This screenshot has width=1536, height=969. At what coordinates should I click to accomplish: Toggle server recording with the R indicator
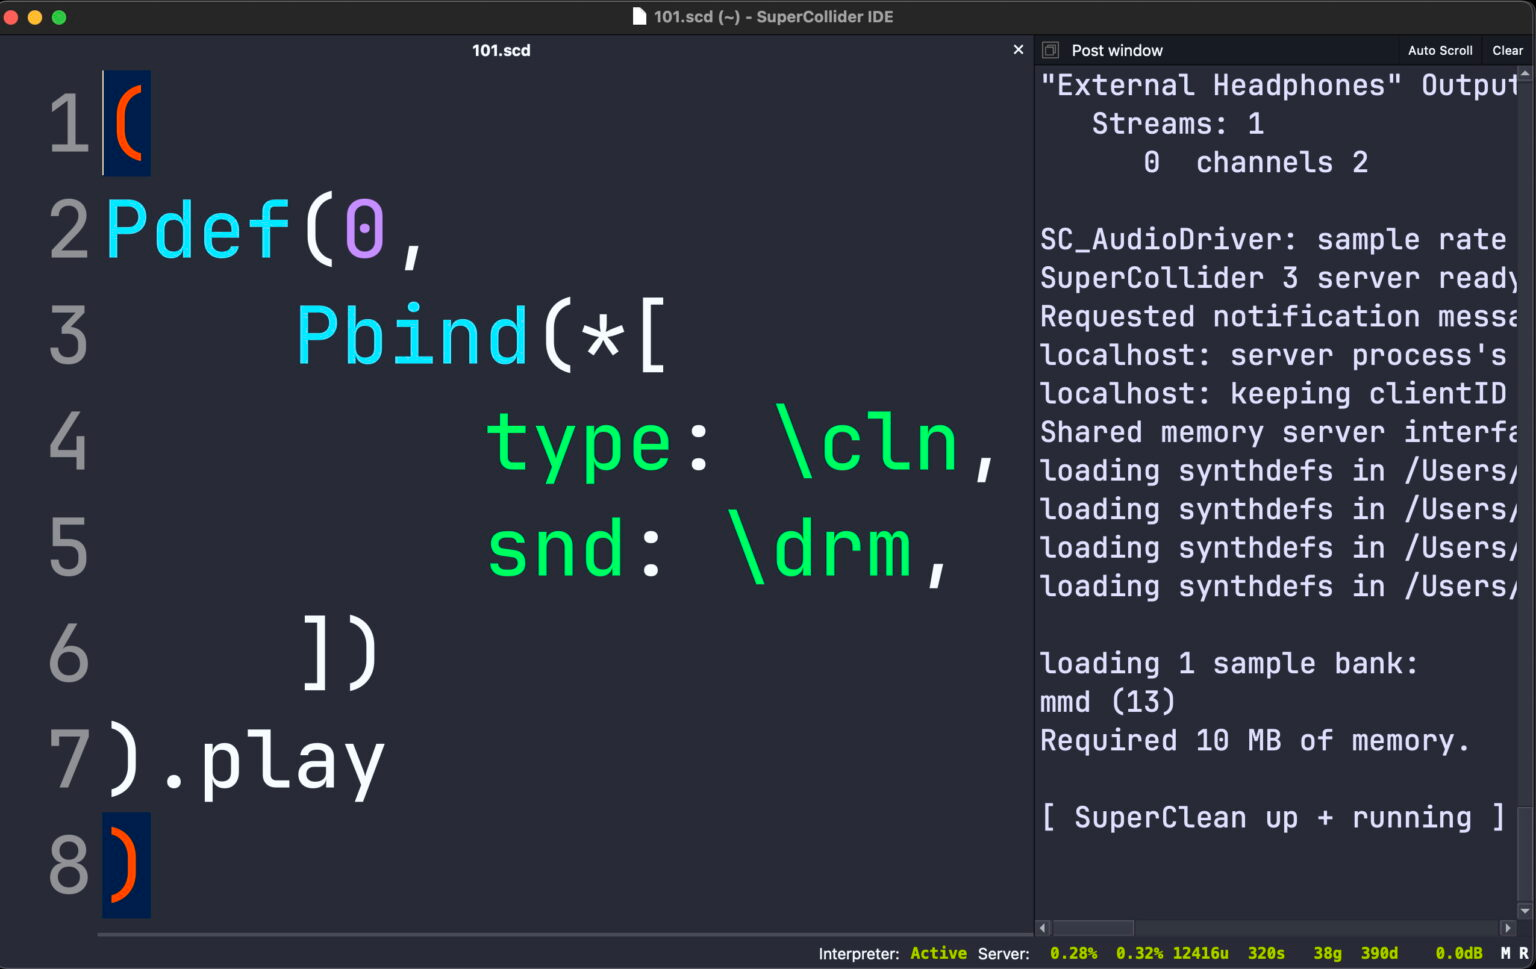(x=1523, y=953)
